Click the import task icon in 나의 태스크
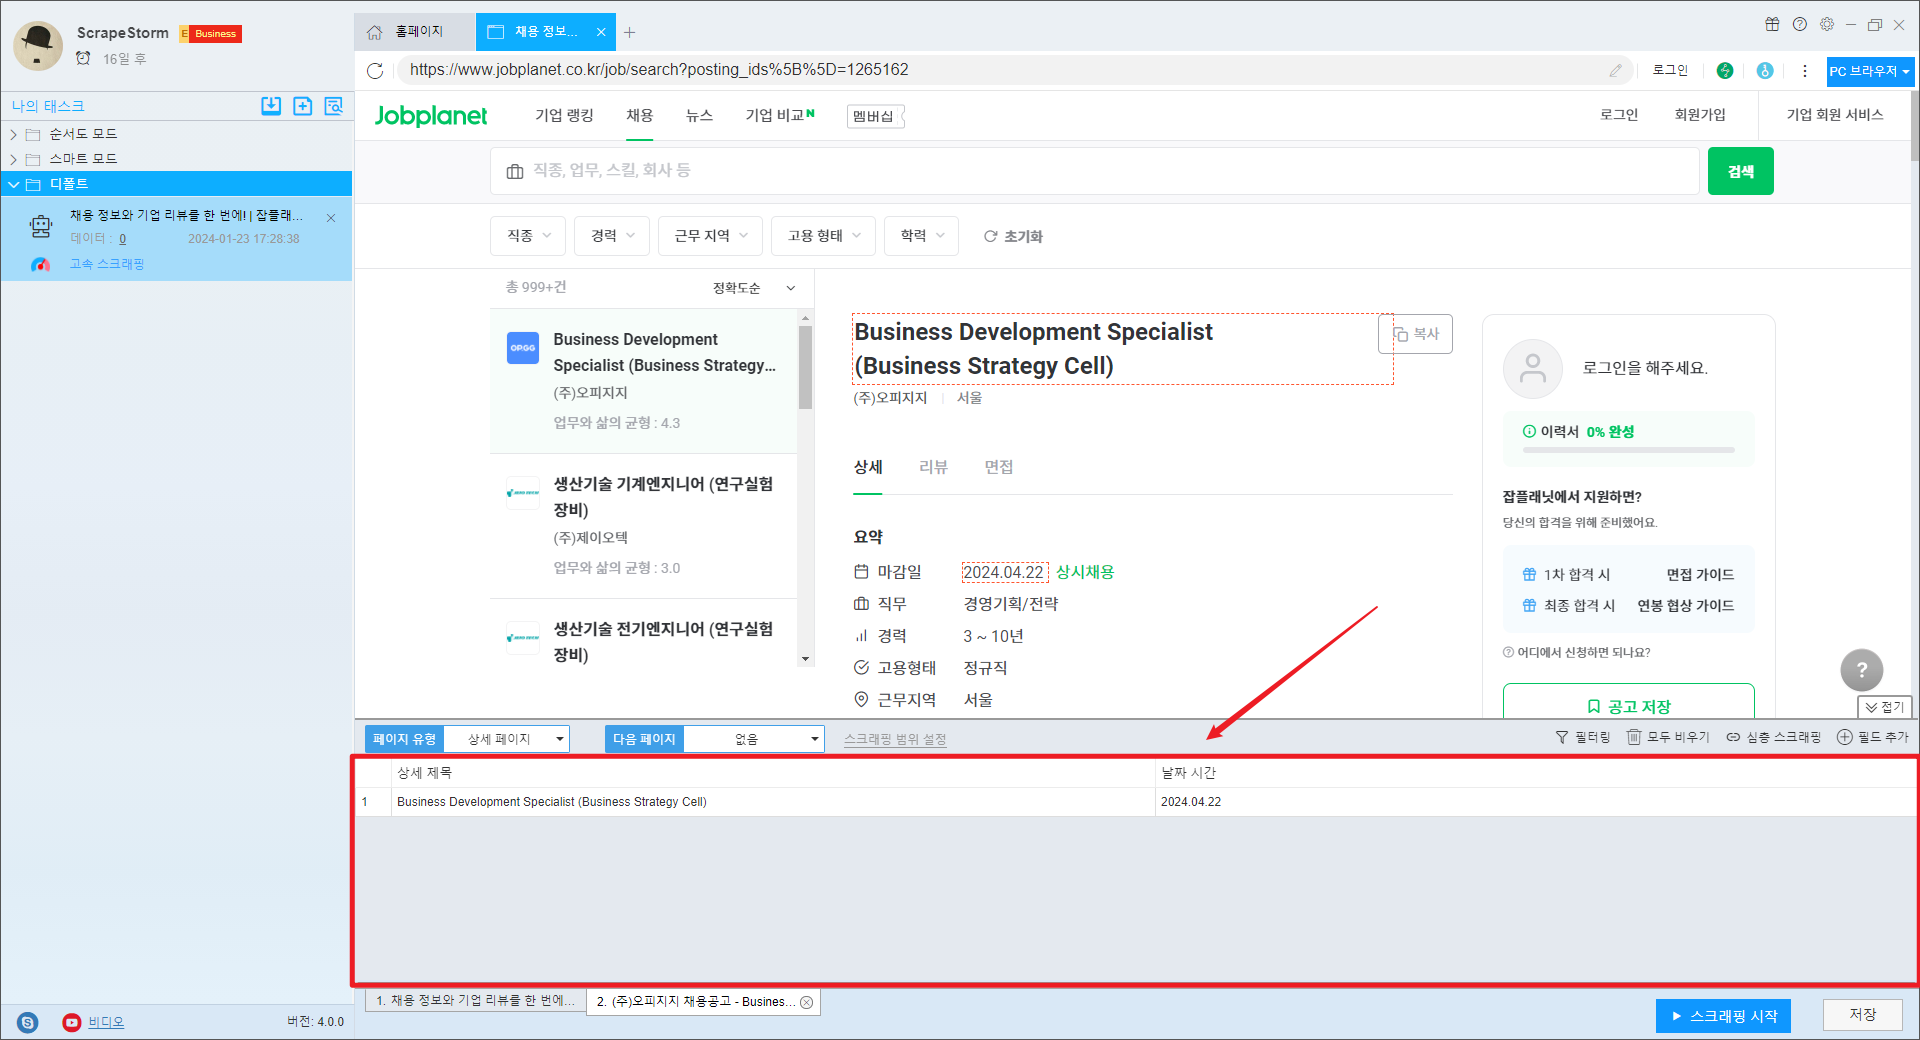The height and width of the screenshot is (1040, 1920). [271, 106]
